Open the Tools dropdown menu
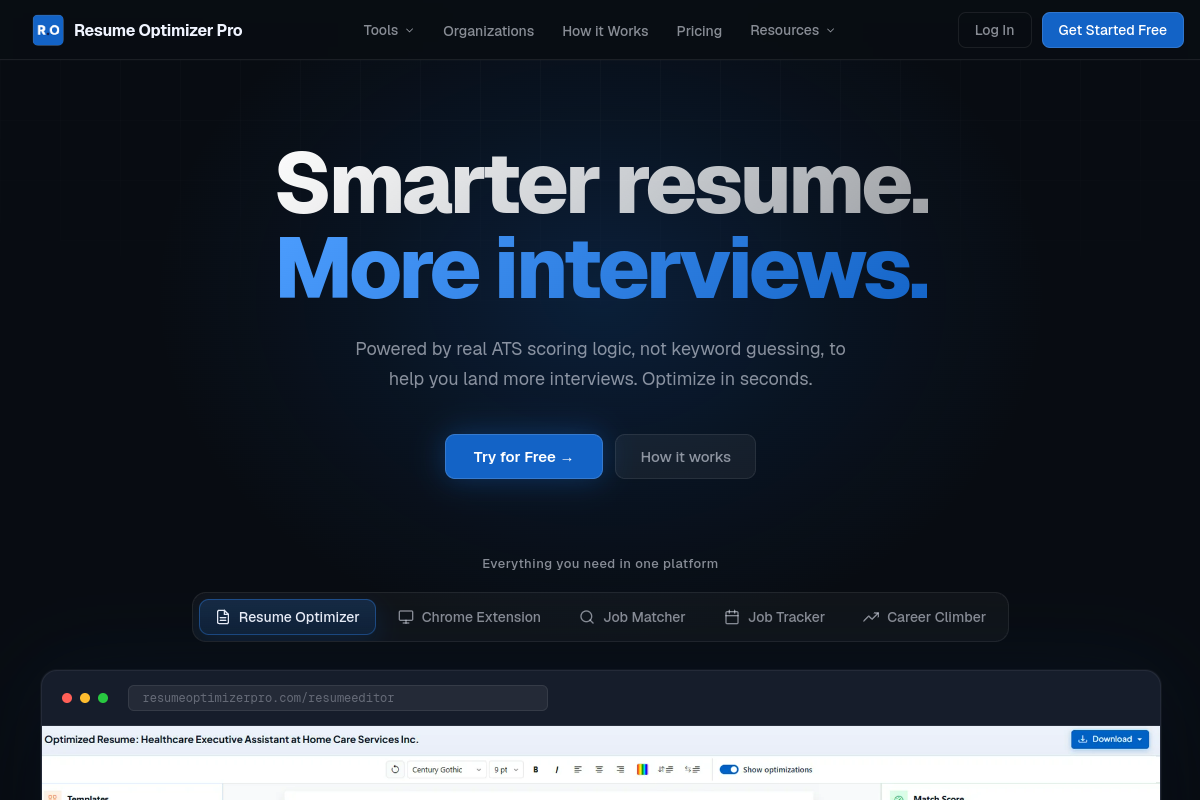Viewport: 1200px width, 800px height. [x=388, y=30]
